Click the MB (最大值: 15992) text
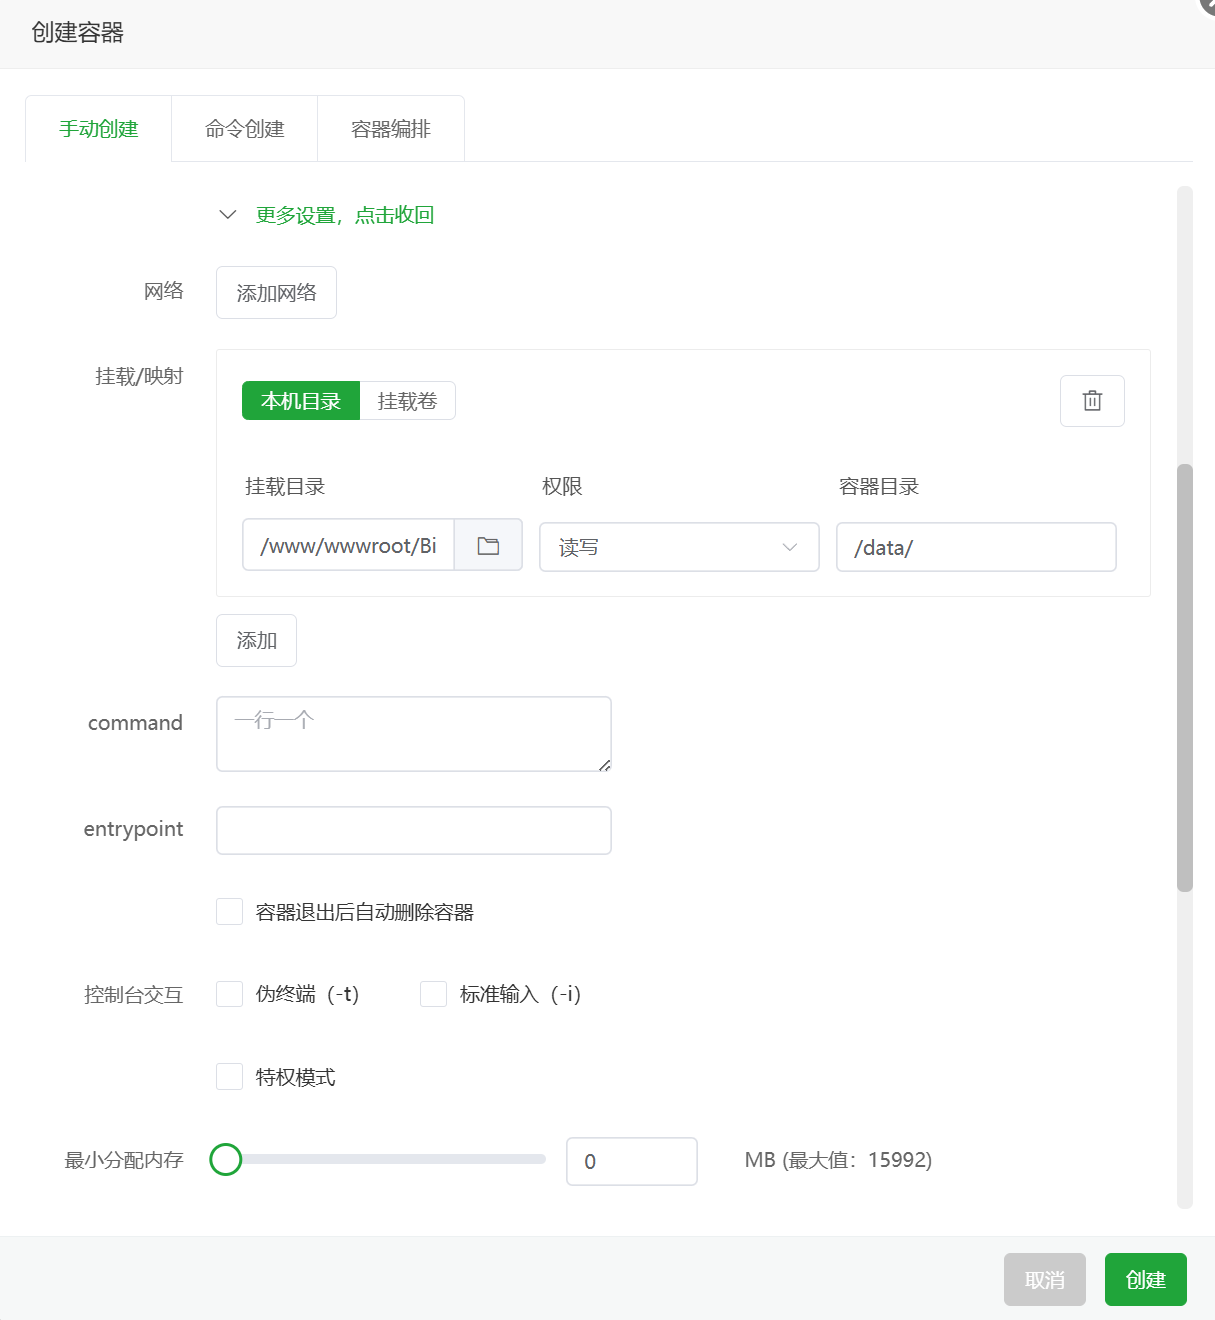 pyautogui.click(x=838, y=1160)
